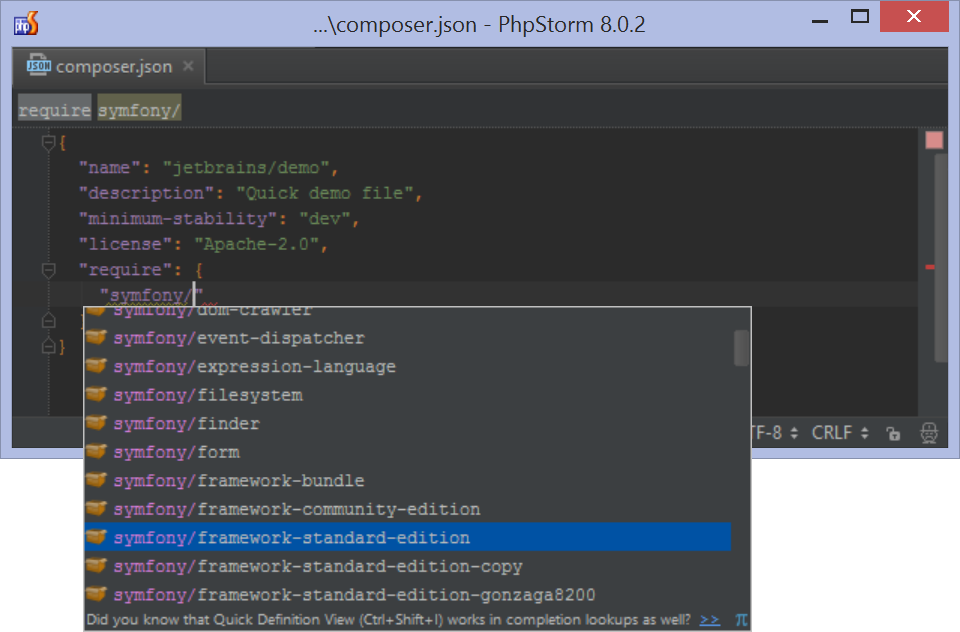Click the "require" key in the editor
960x632 pixels.
[x=126, y=270]
